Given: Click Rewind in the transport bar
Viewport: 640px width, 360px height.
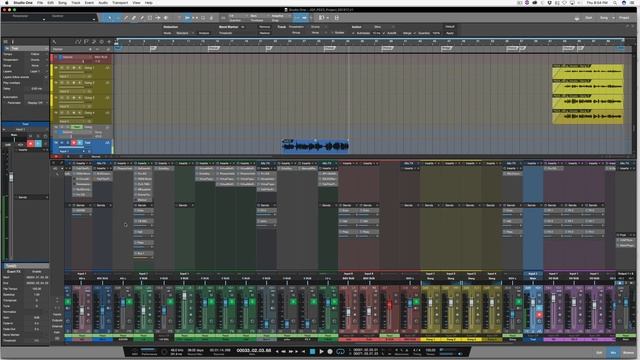Looking at the screenshot, I should pyautogui.click(x=283, y=351).
